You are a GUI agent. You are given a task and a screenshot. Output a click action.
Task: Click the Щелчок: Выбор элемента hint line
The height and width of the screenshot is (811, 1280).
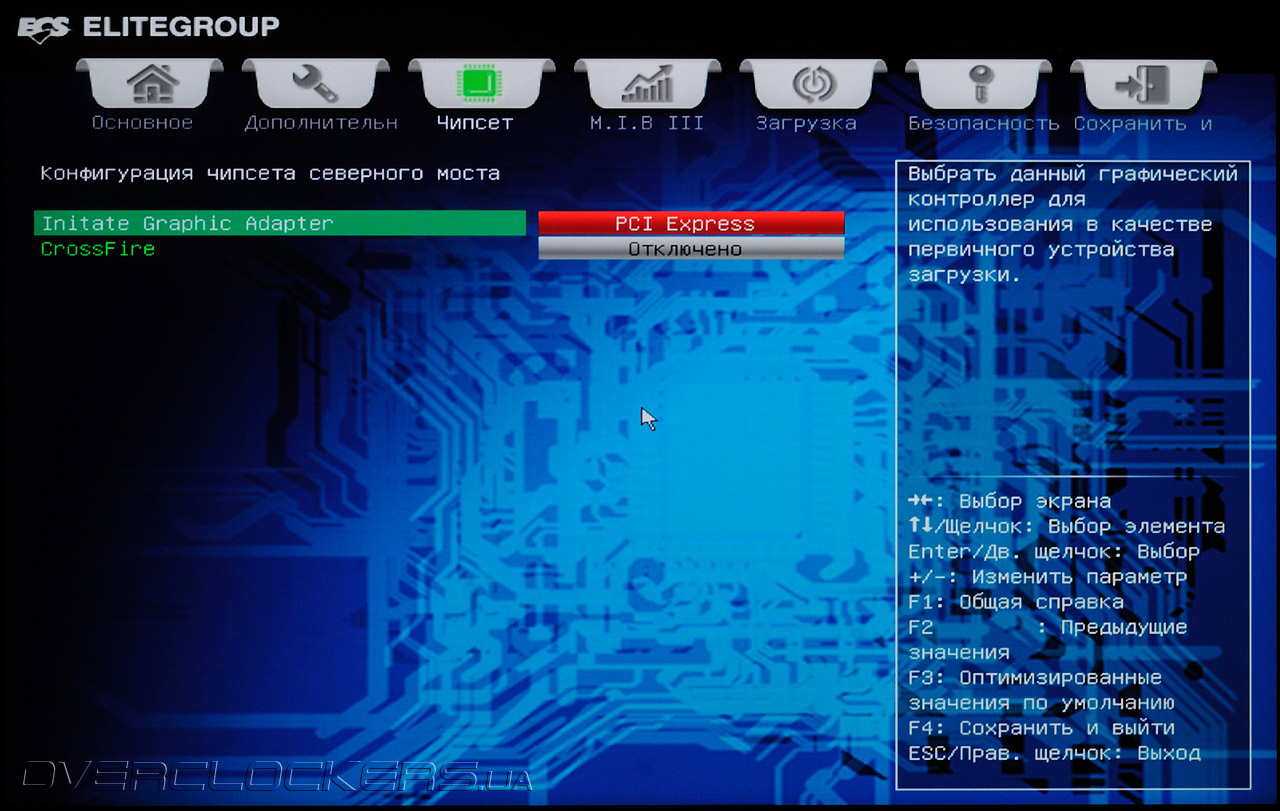point(1067,526)
